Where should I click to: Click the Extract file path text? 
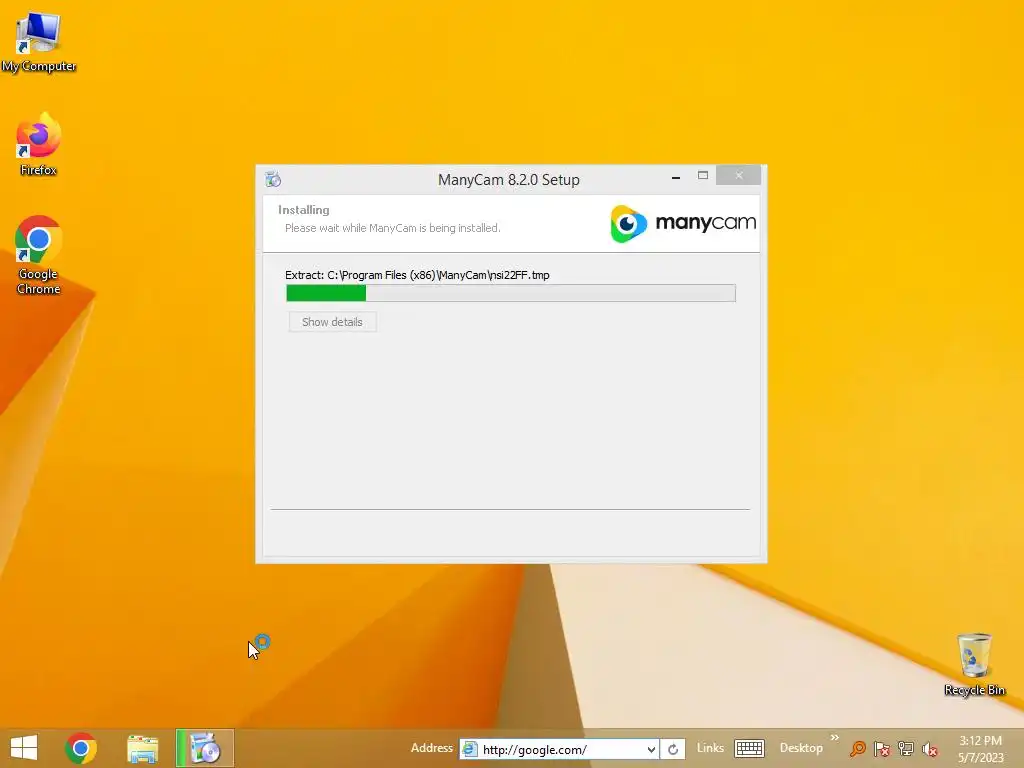[x=417, y=275]
